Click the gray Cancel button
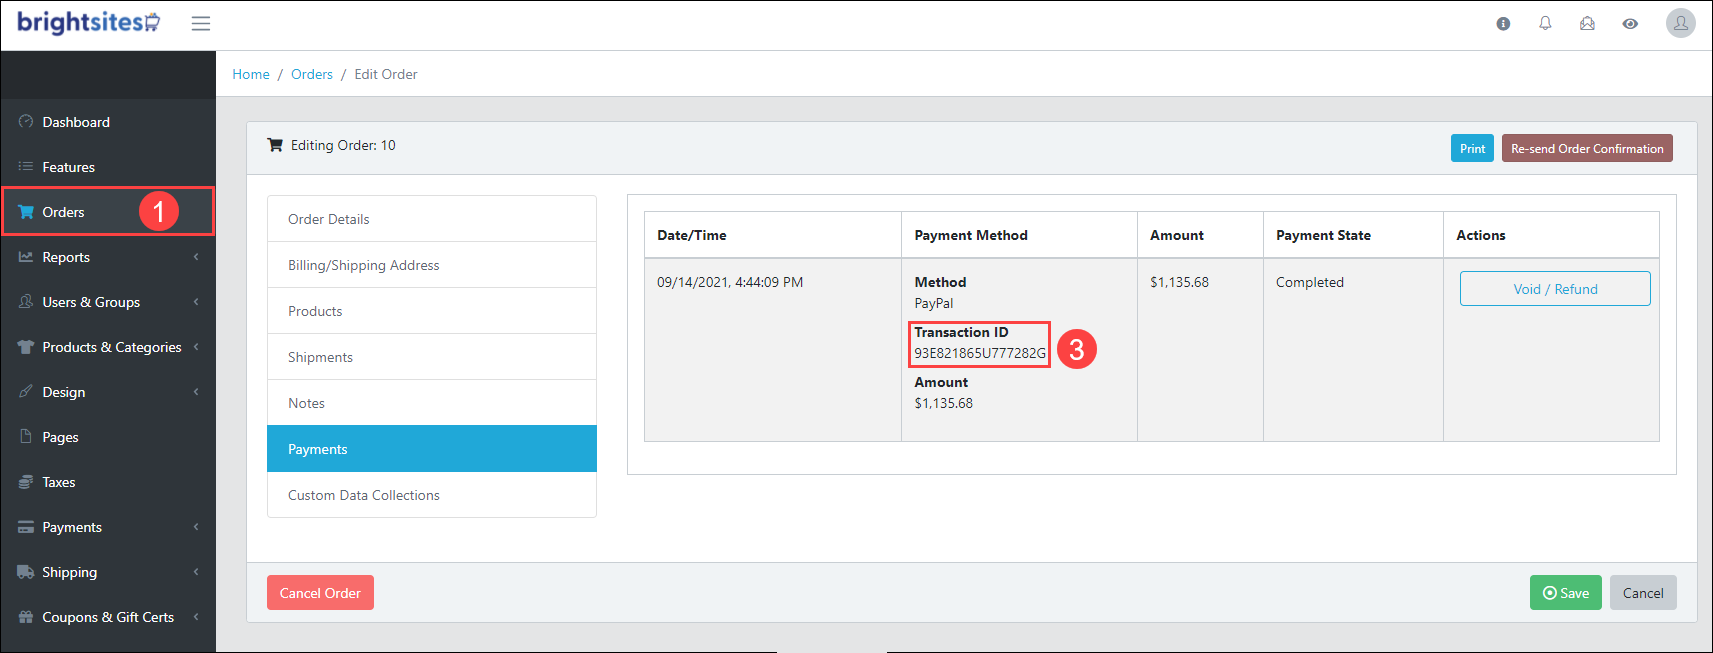1713x653 pixels. click(1643, 593)
